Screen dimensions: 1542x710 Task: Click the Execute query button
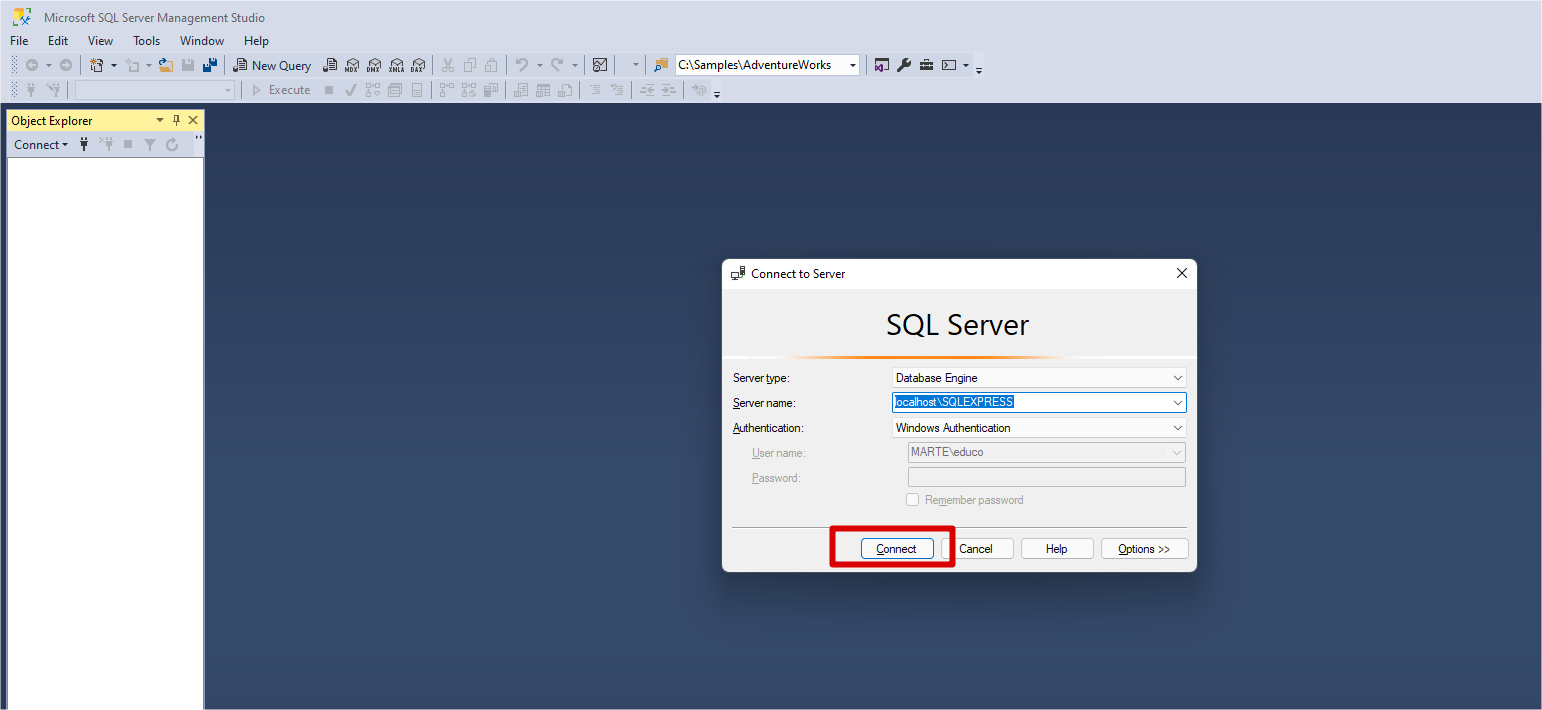pyautogui.click(x=281, y=90)
